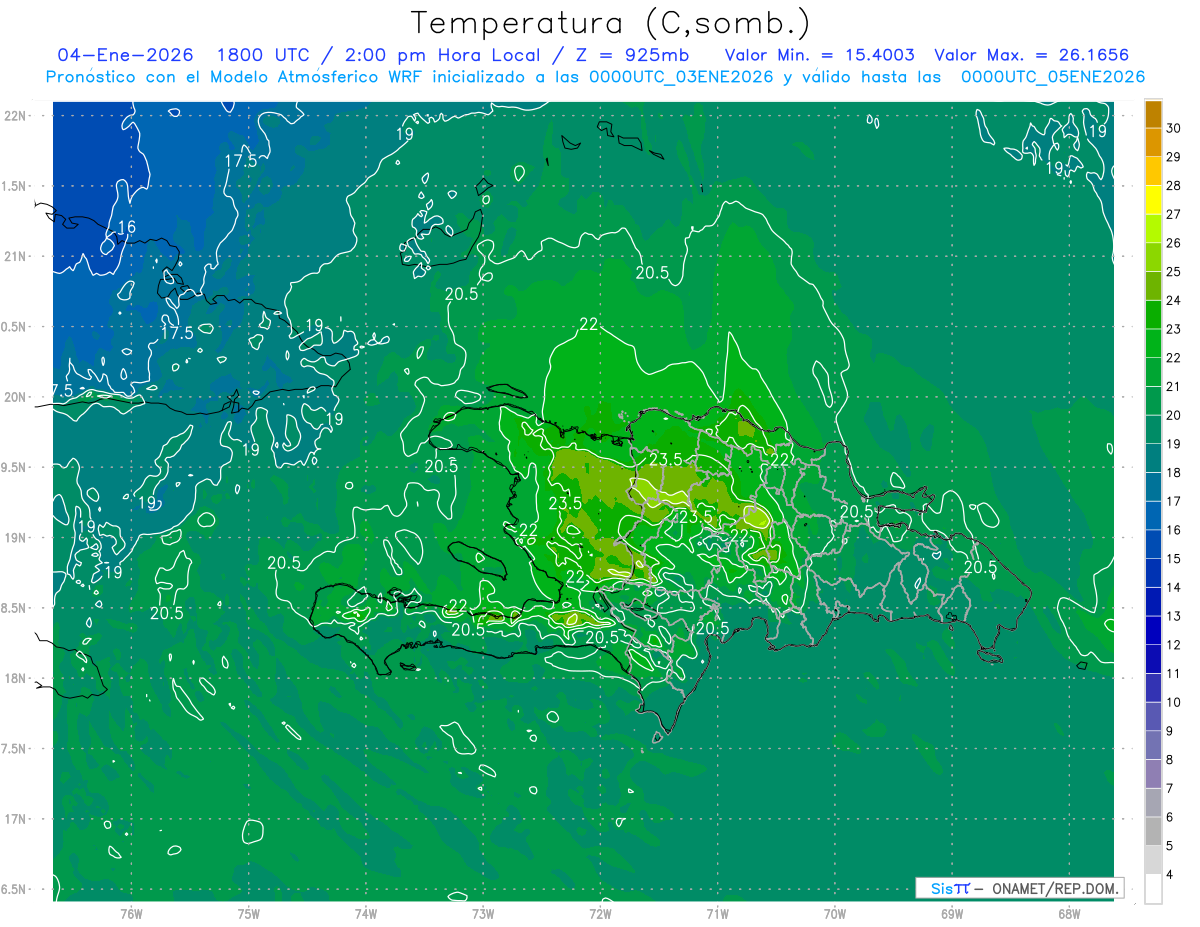Select the date text "04-Ene-2026"

(x=125, y=55)
